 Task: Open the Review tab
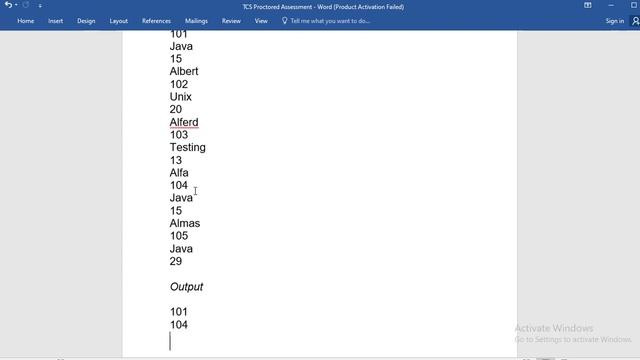(231, 21)
